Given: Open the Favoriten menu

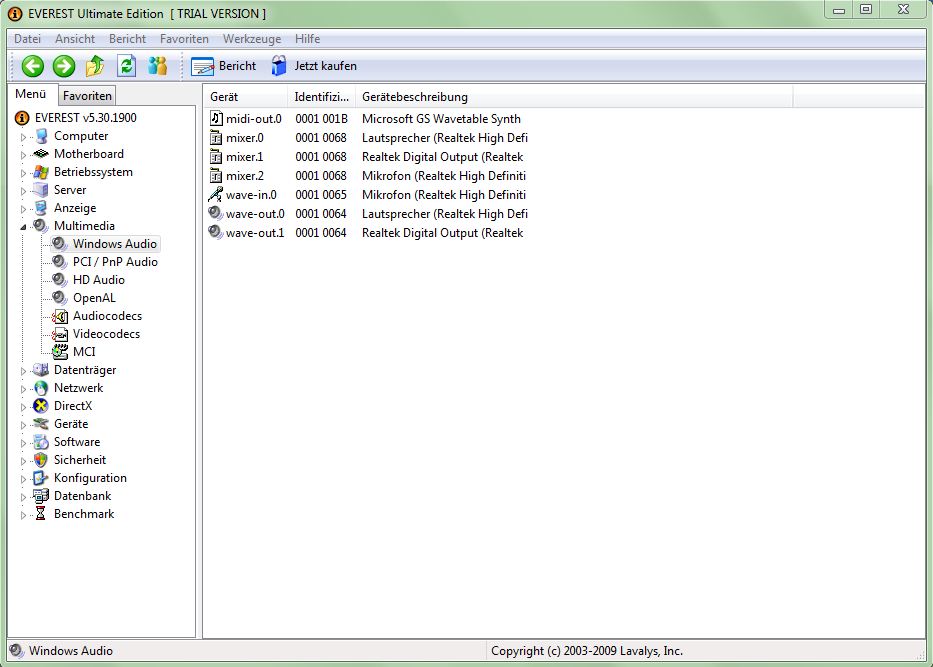Looking at the screenshot, I should (184, 39).
